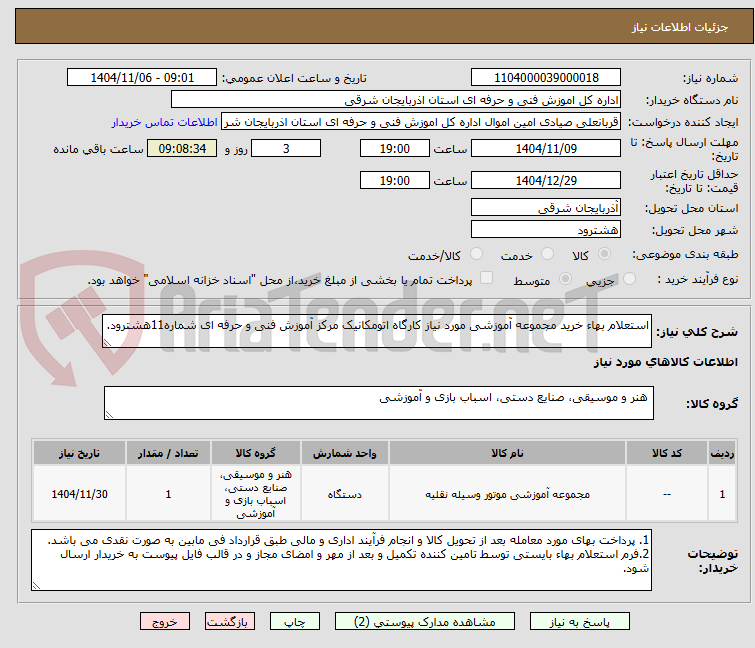The height and width of the screenshot is (648, 755).
Task: Click the ردیف column header
Action: click(x=722, y=453)
